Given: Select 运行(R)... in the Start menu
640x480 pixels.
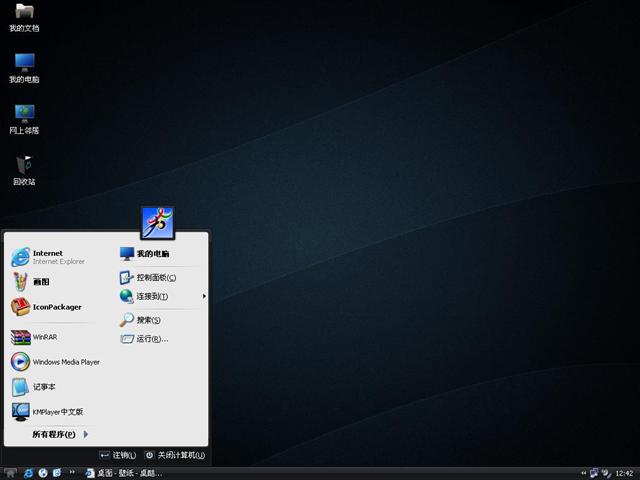Looking at the screenshot, I should coord(151,339).
